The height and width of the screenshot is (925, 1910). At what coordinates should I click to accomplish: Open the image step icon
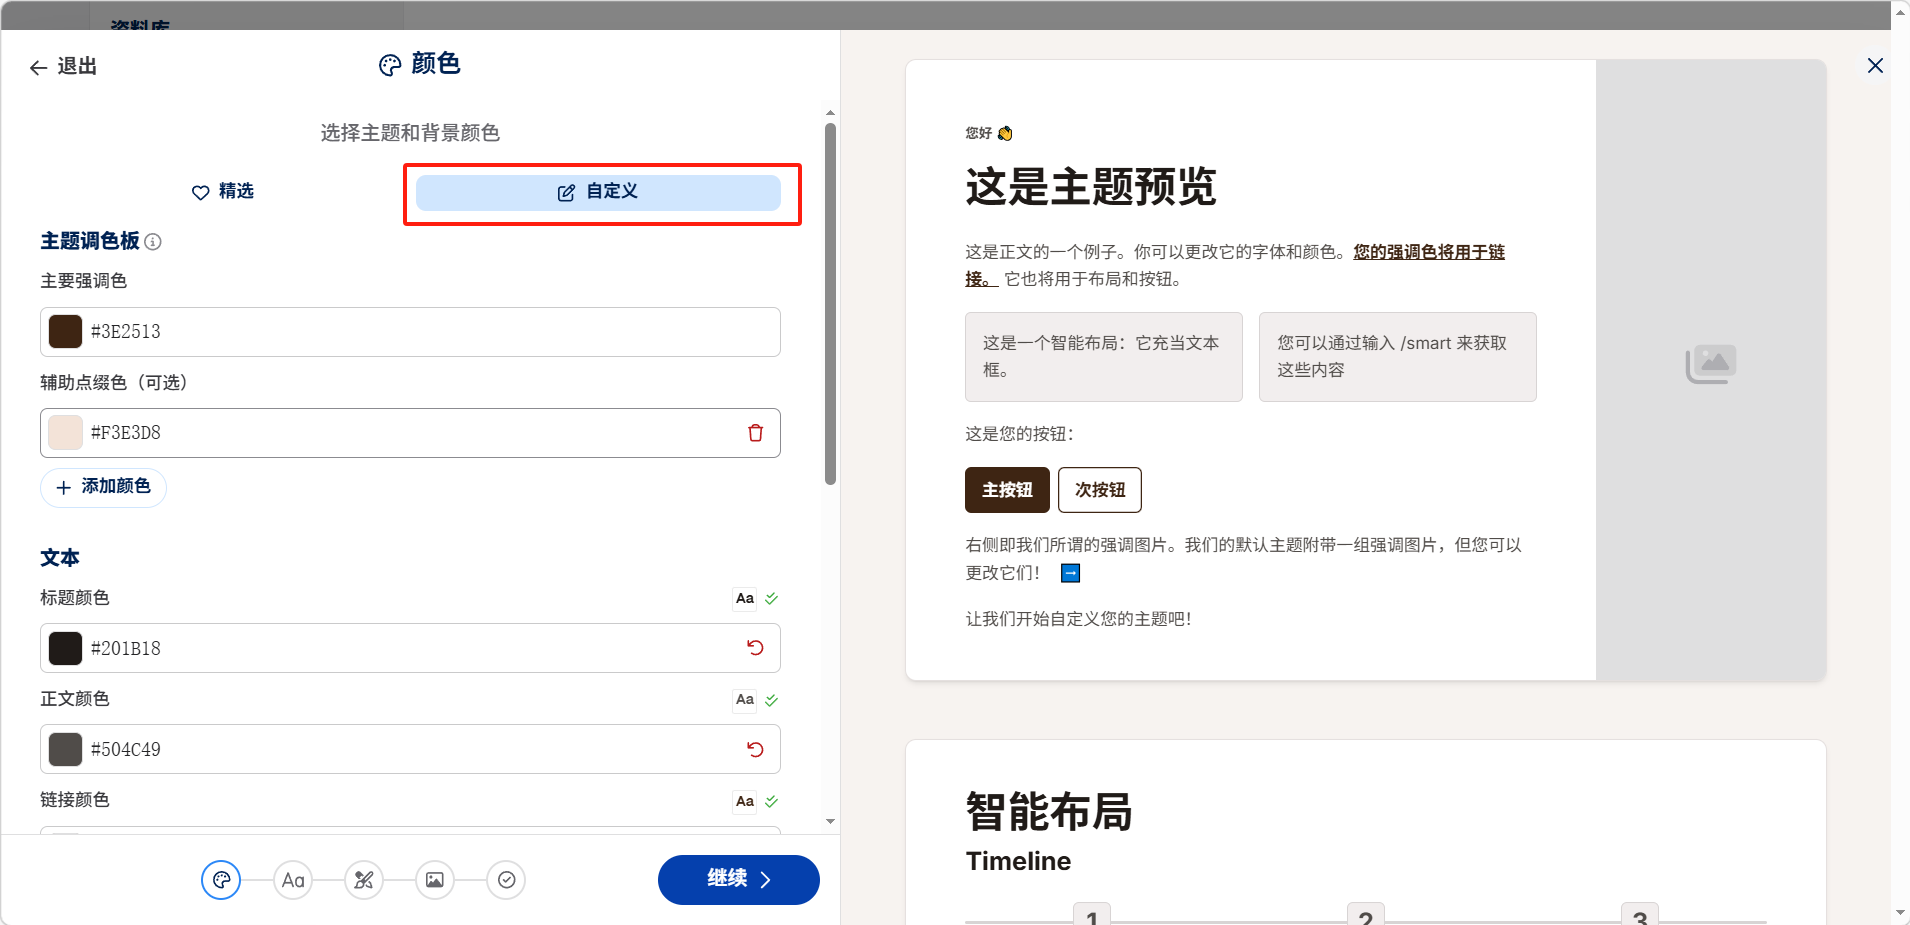435,880
